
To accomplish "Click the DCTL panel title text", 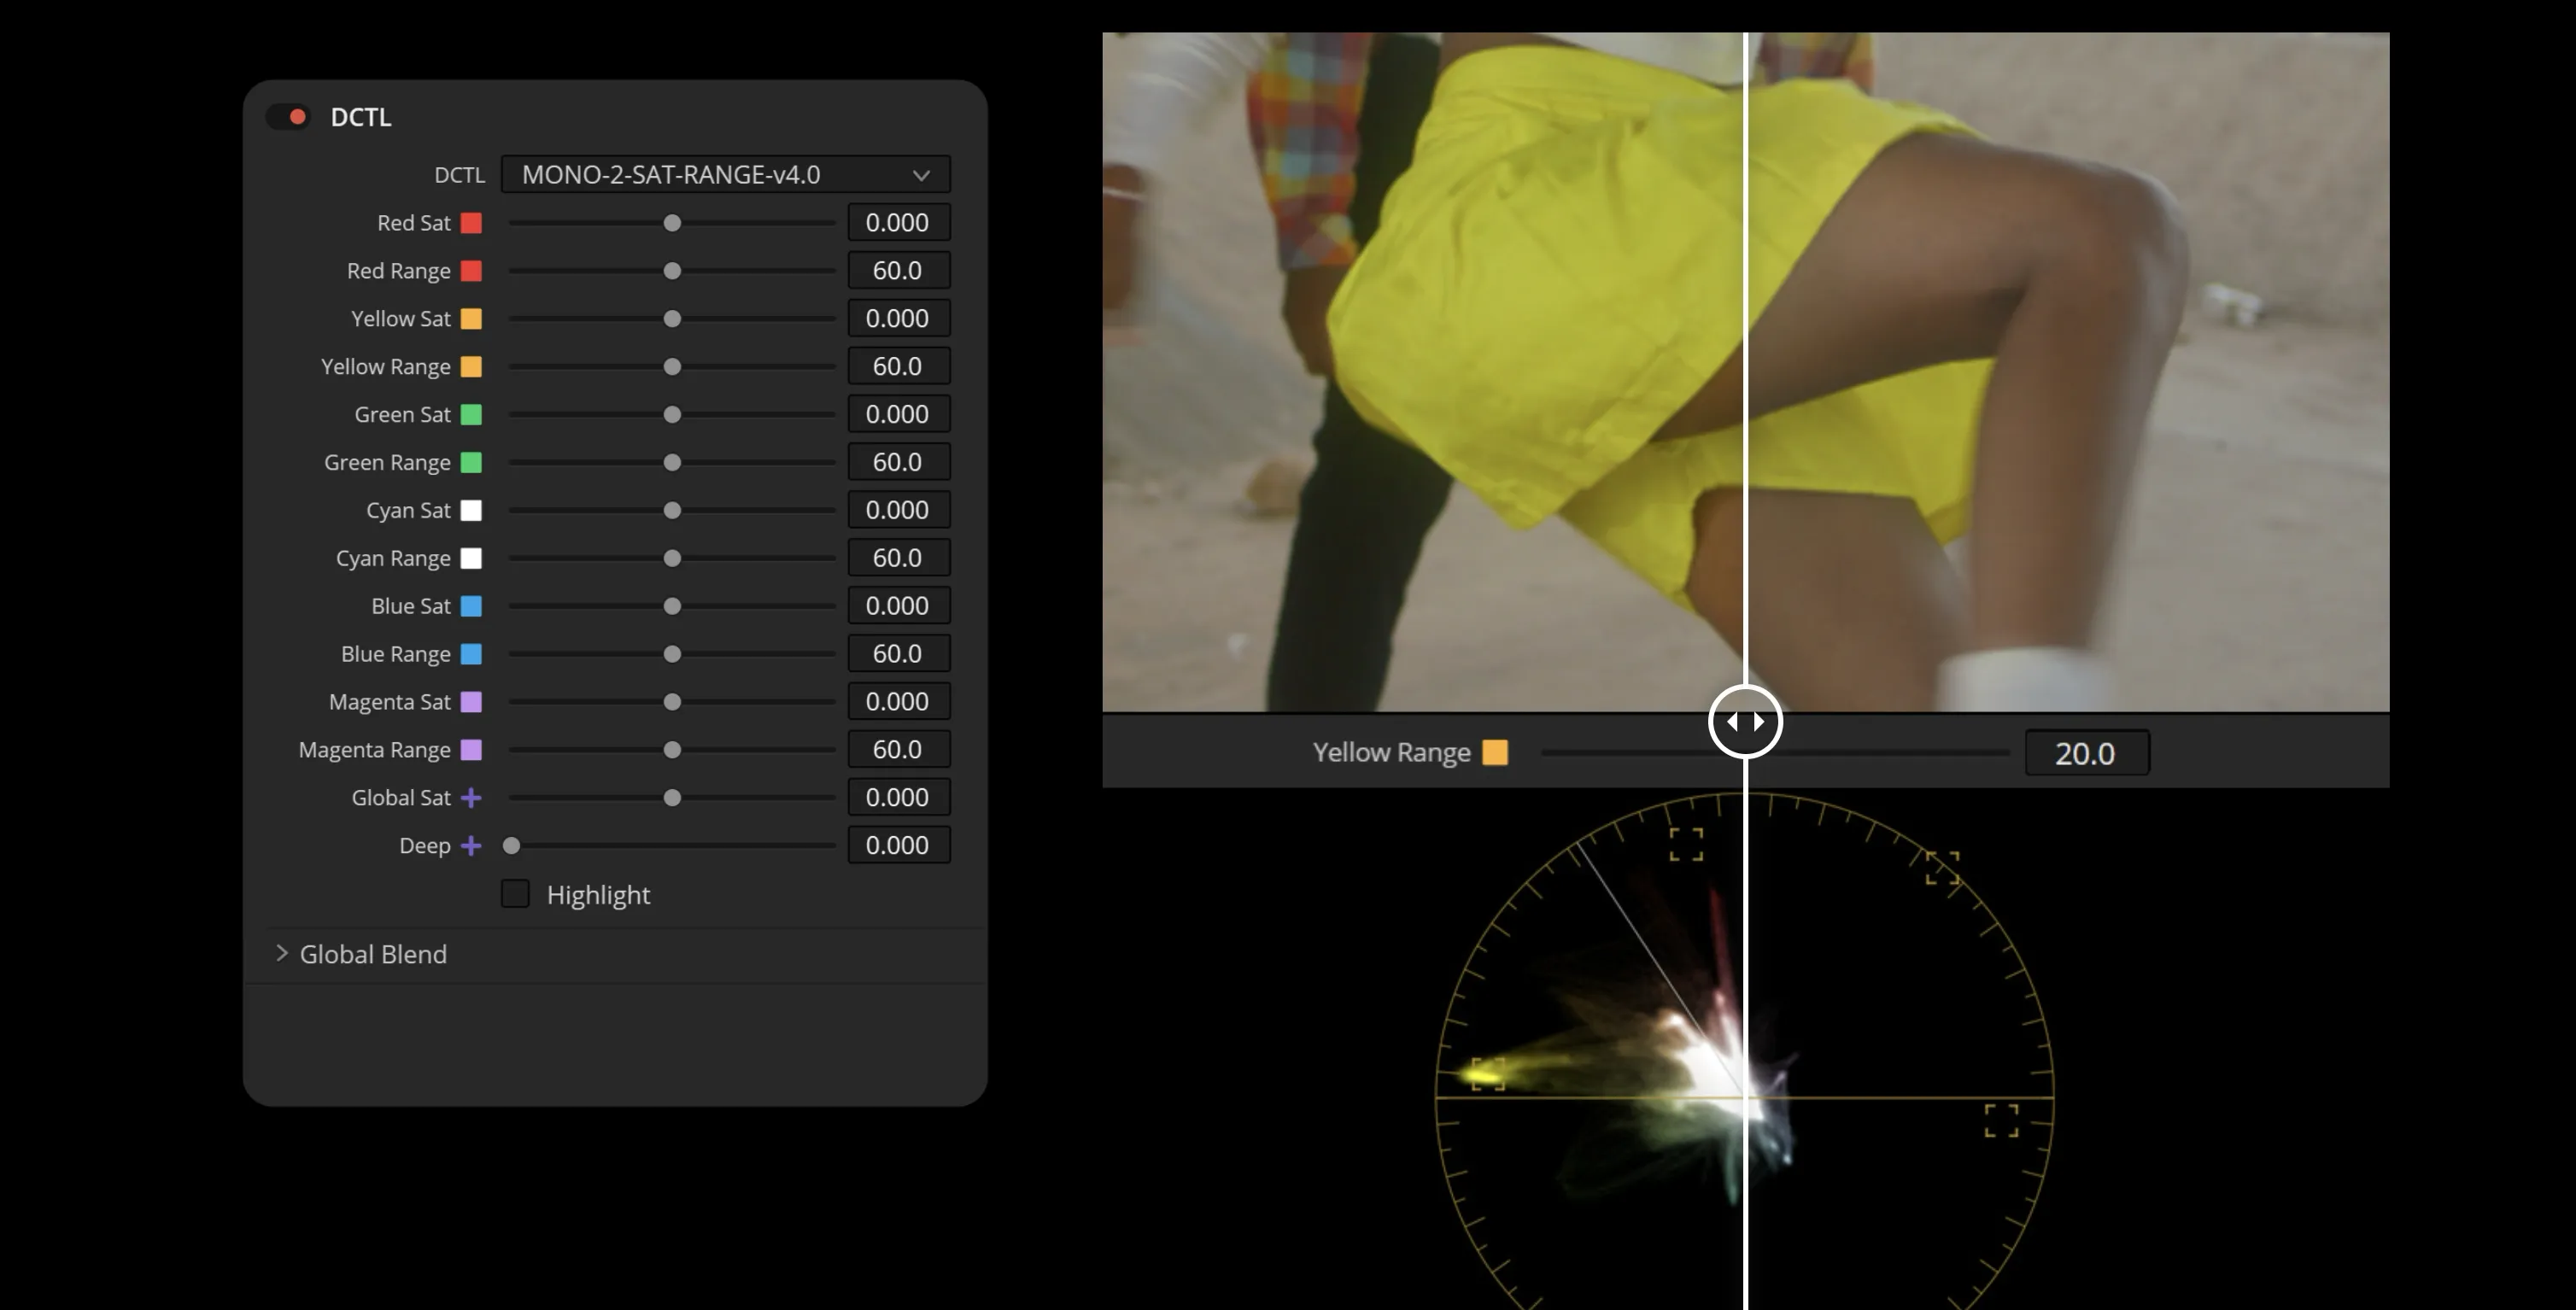I will pyautogui.click(x=361, y=117).
